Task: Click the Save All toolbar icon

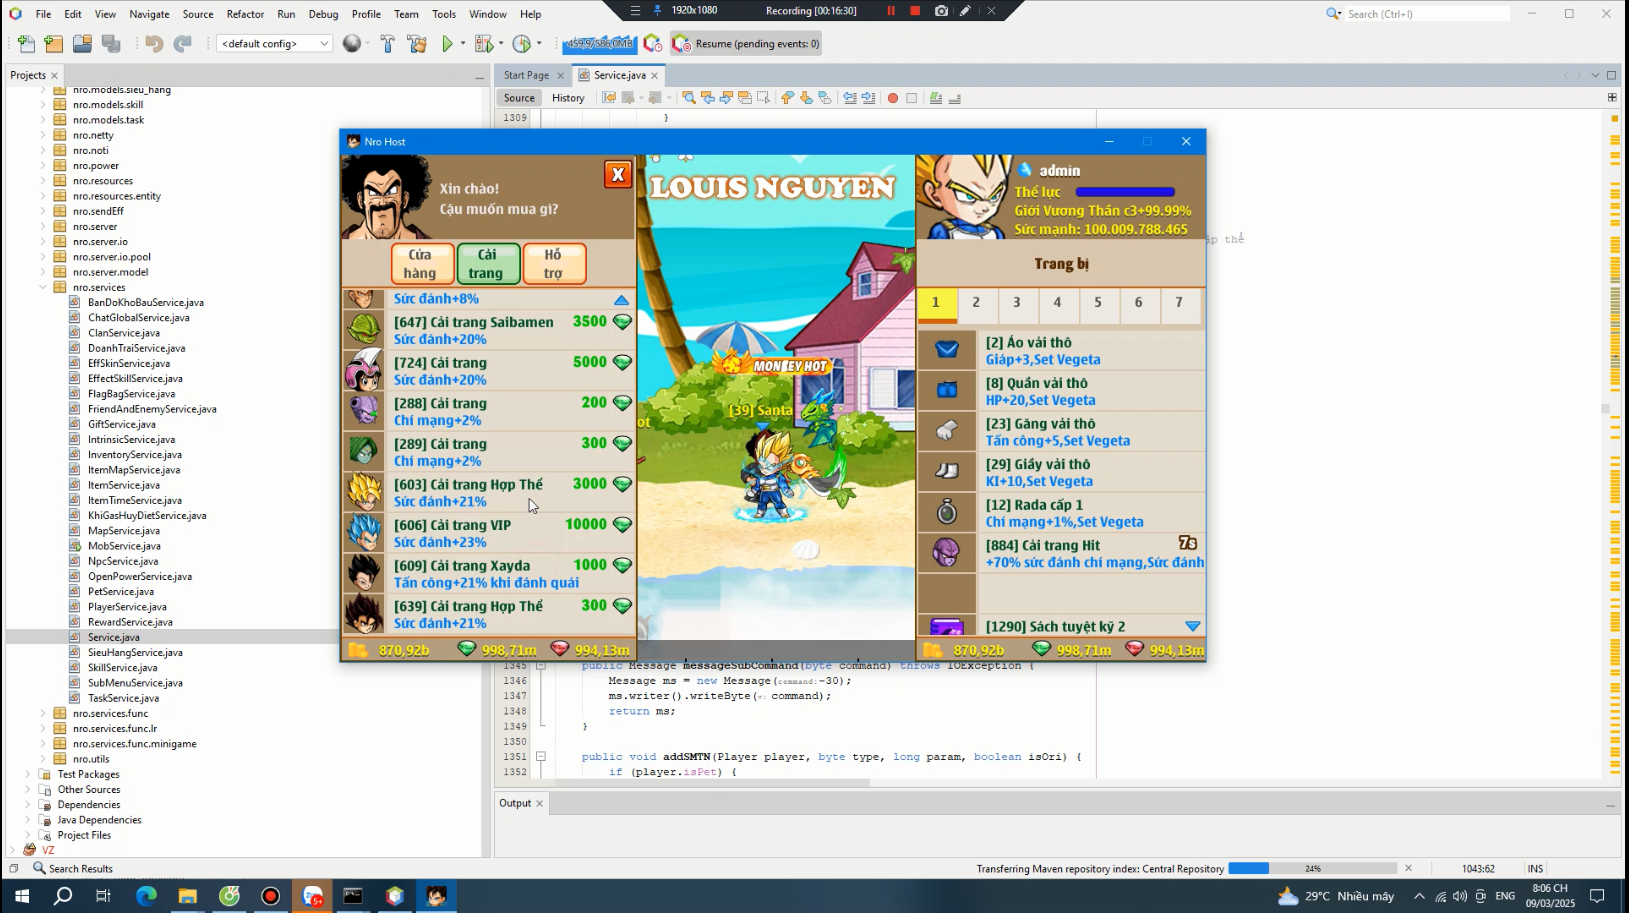Action: pos(111,44)
